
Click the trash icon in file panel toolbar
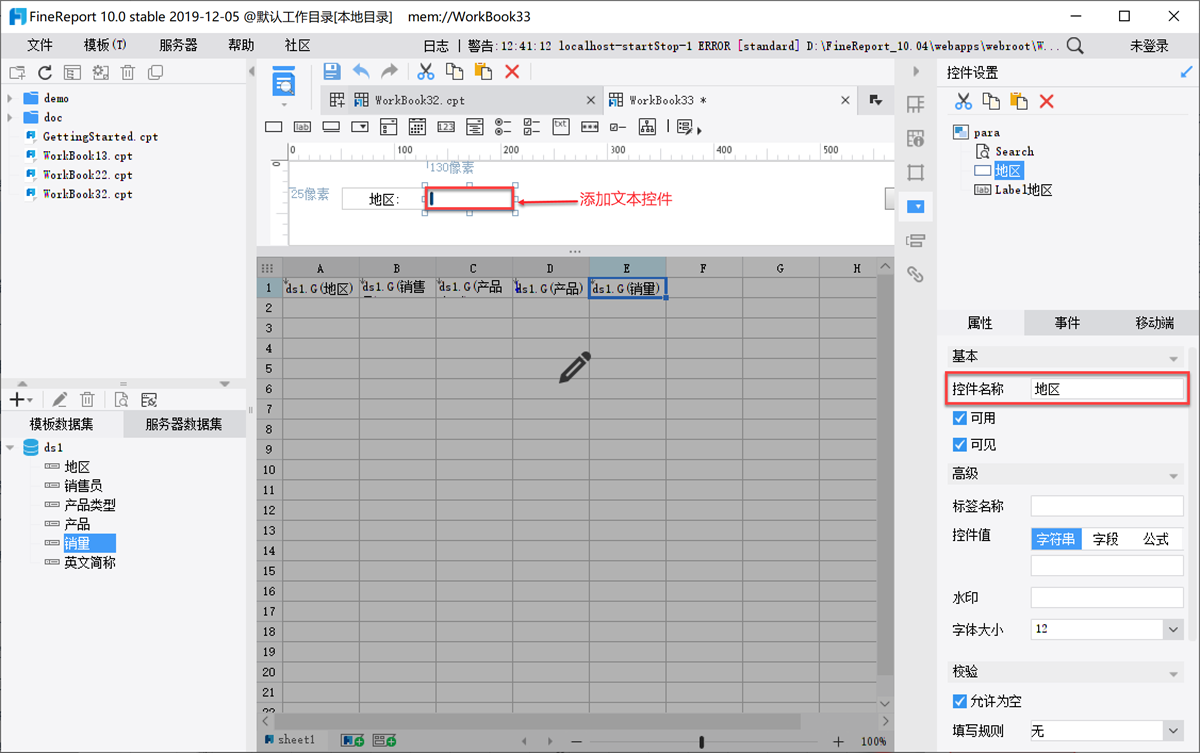click(x=128, y=72)
